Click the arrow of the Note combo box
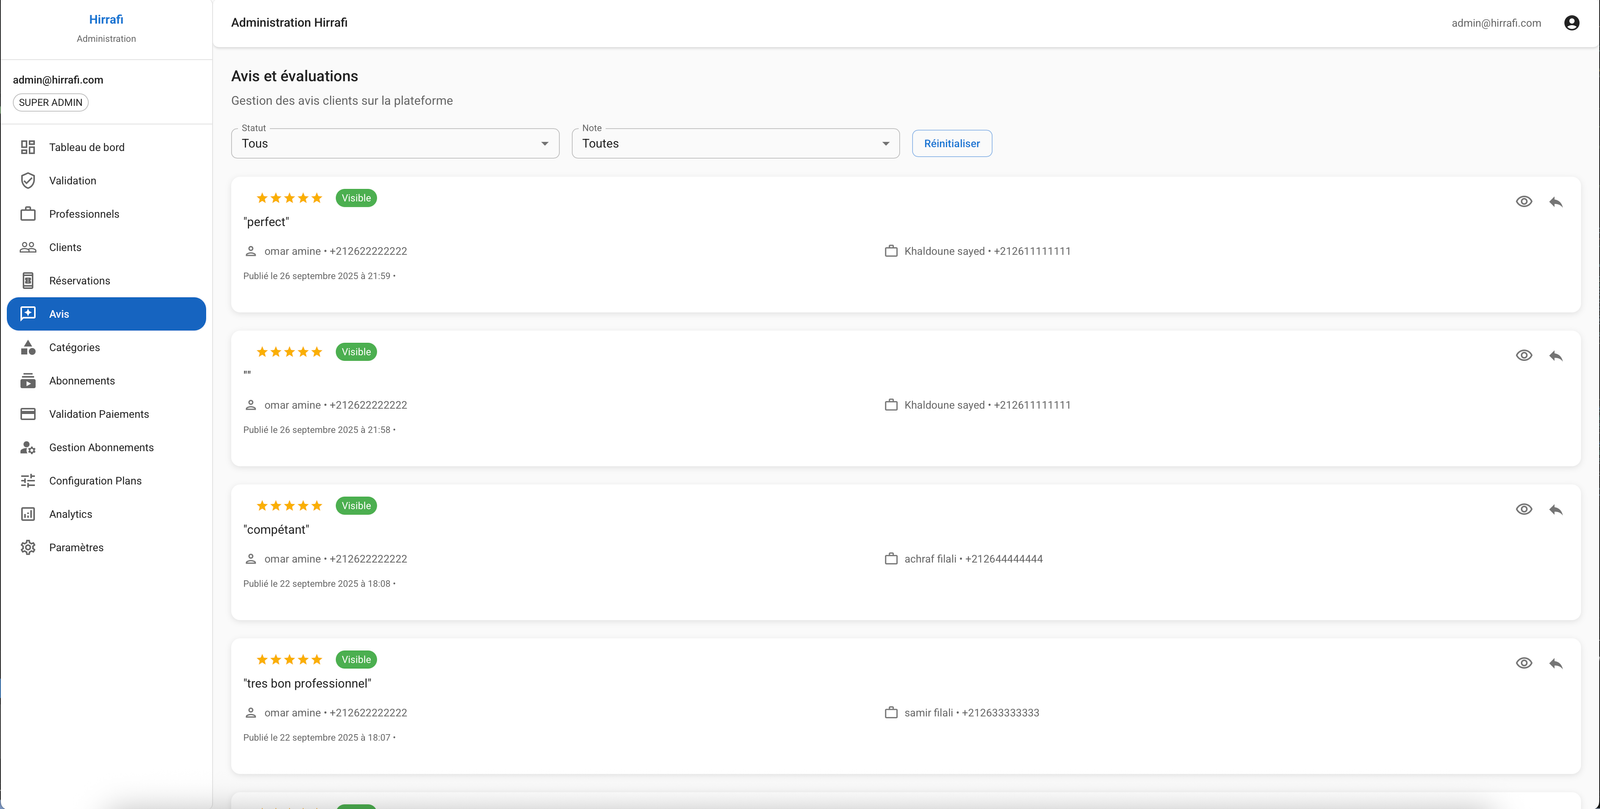This screenshot has height=809, width=1600. pos(885,144)
